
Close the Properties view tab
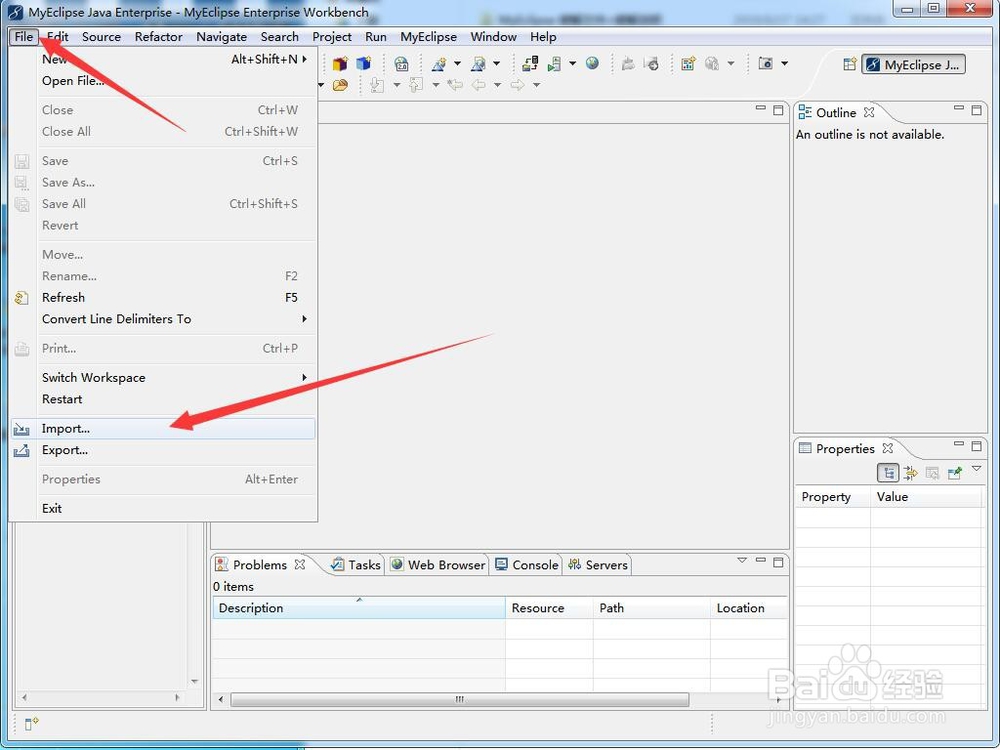(887, 448)
